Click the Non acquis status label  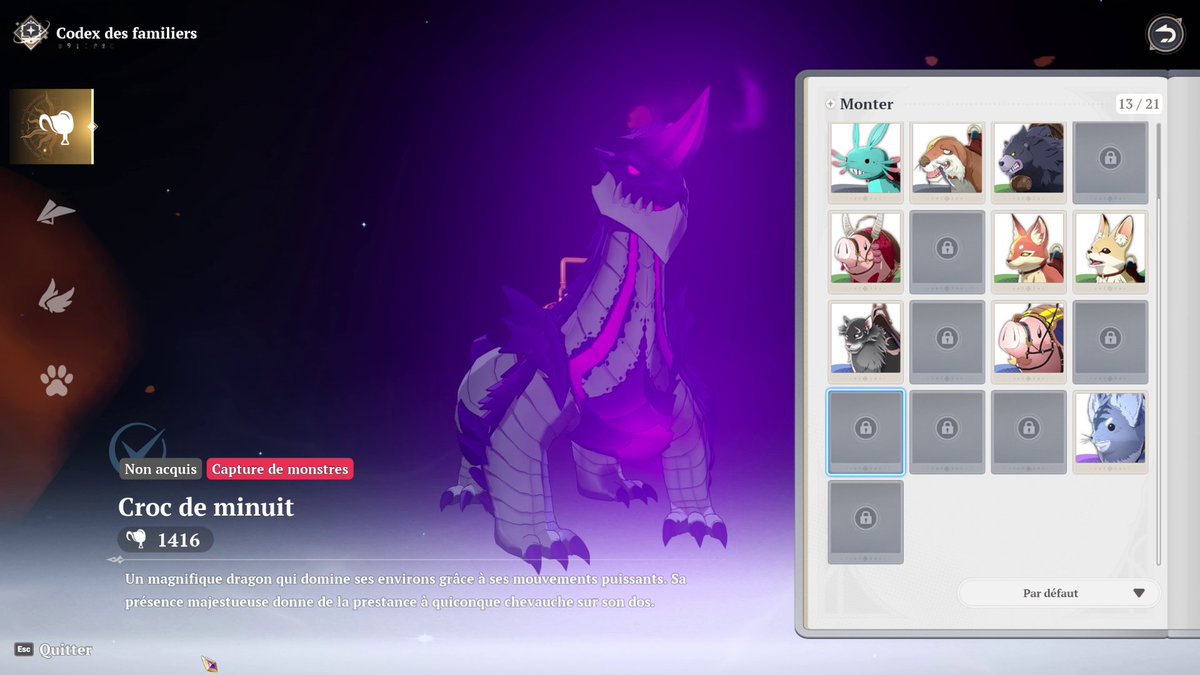click(160, 469)
